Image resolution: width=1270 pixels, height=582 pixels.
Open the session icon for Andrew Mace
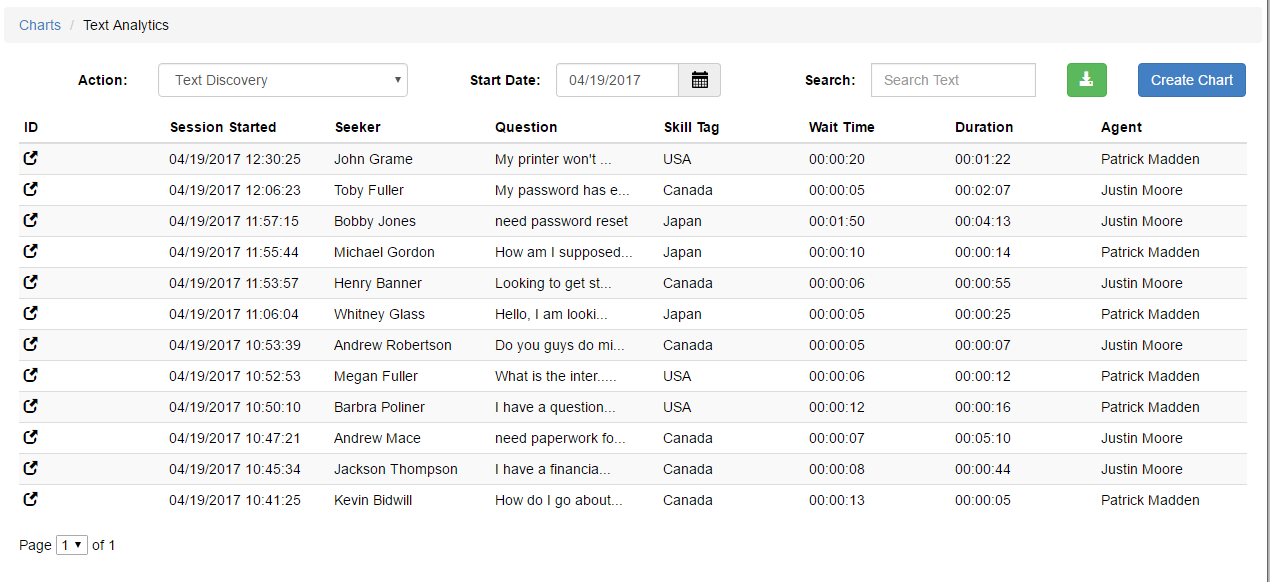(x=31, y=437)
